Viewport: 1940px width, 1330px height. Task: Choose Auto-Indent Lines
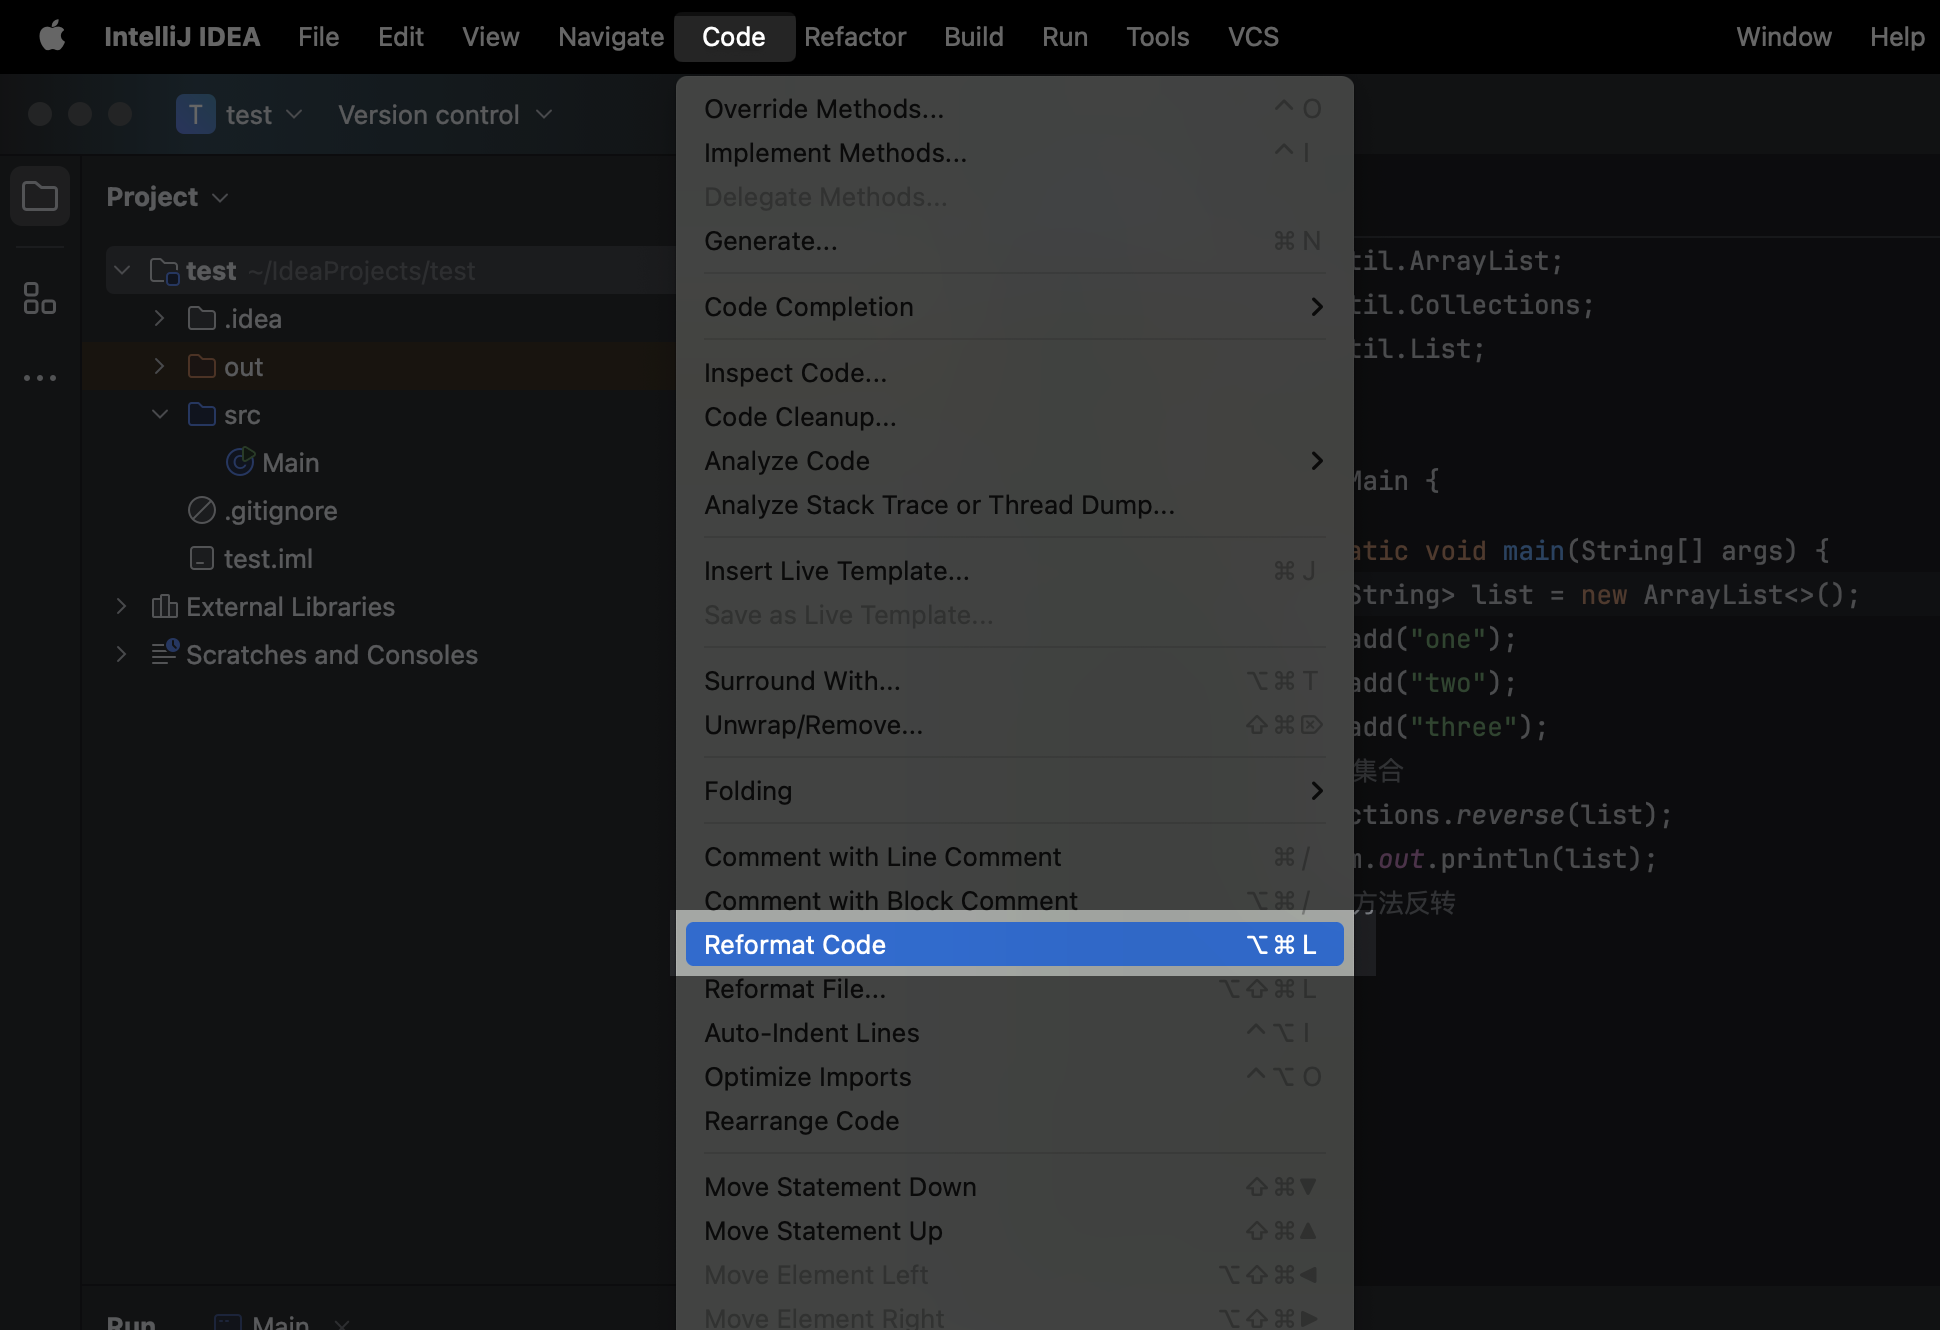[x=1014, y=1033]
